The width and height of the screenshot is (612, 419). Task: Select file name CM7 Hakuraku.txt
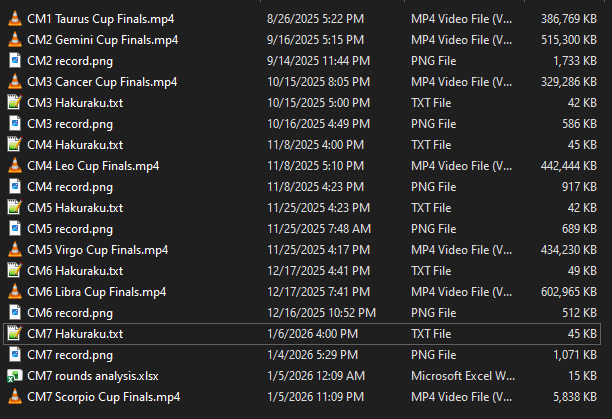click(75, 334)
